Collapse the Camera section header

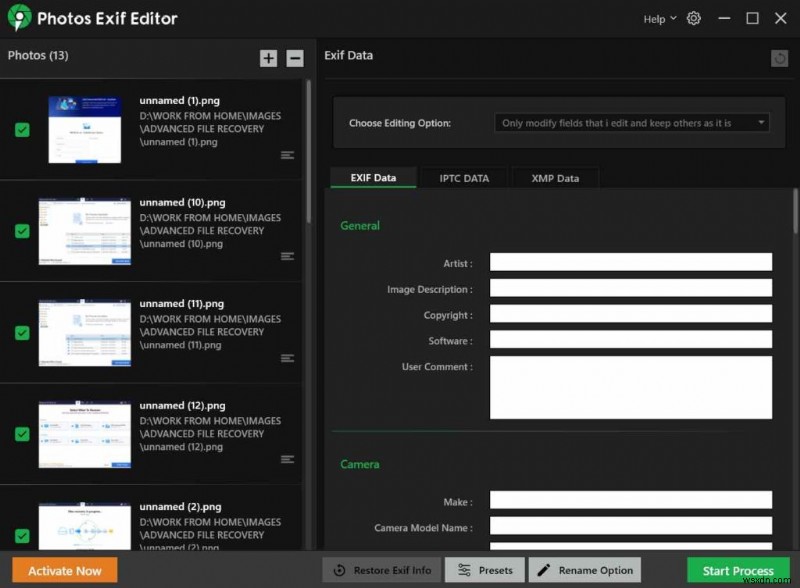pyautogui.click(x=360, y=464)
